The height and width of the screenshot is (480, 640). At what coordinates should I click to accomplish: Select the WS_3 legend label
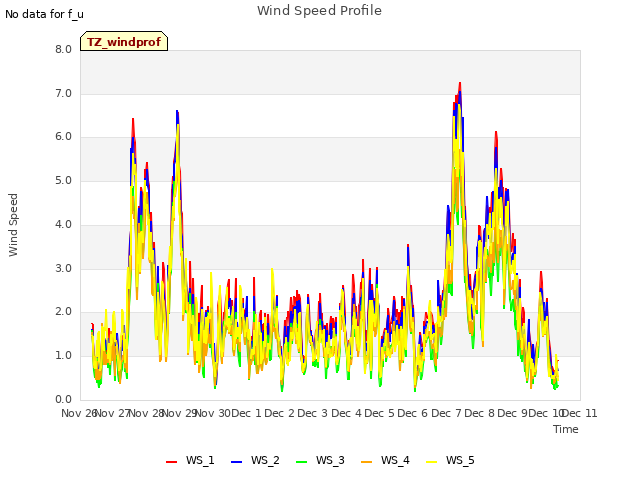click(330, 460)
